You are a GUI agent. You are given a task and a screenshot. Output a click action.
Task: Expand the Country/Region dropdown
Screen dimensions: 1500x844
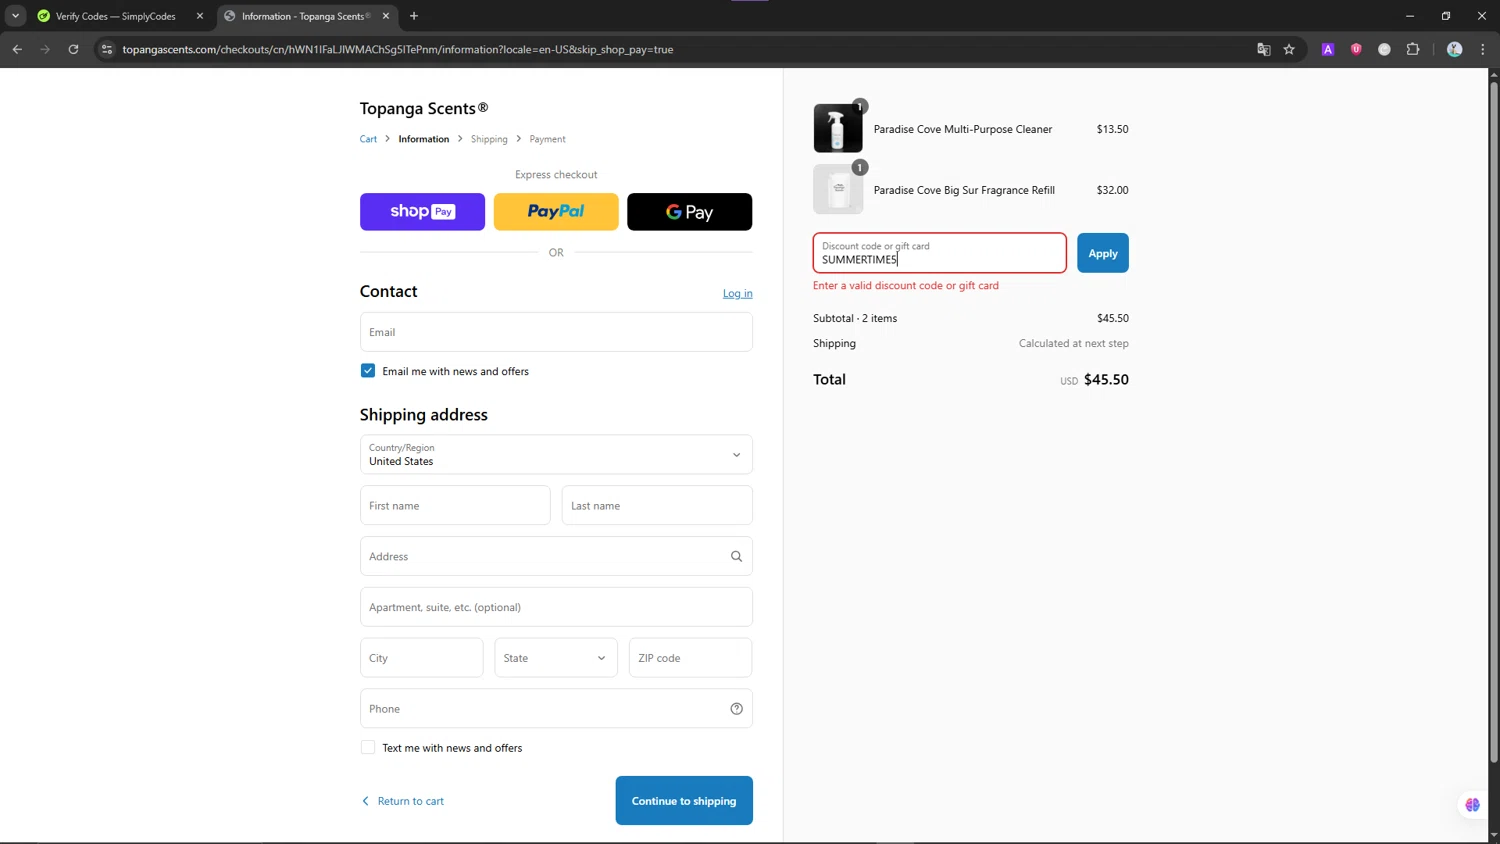(x=556, y=454)
